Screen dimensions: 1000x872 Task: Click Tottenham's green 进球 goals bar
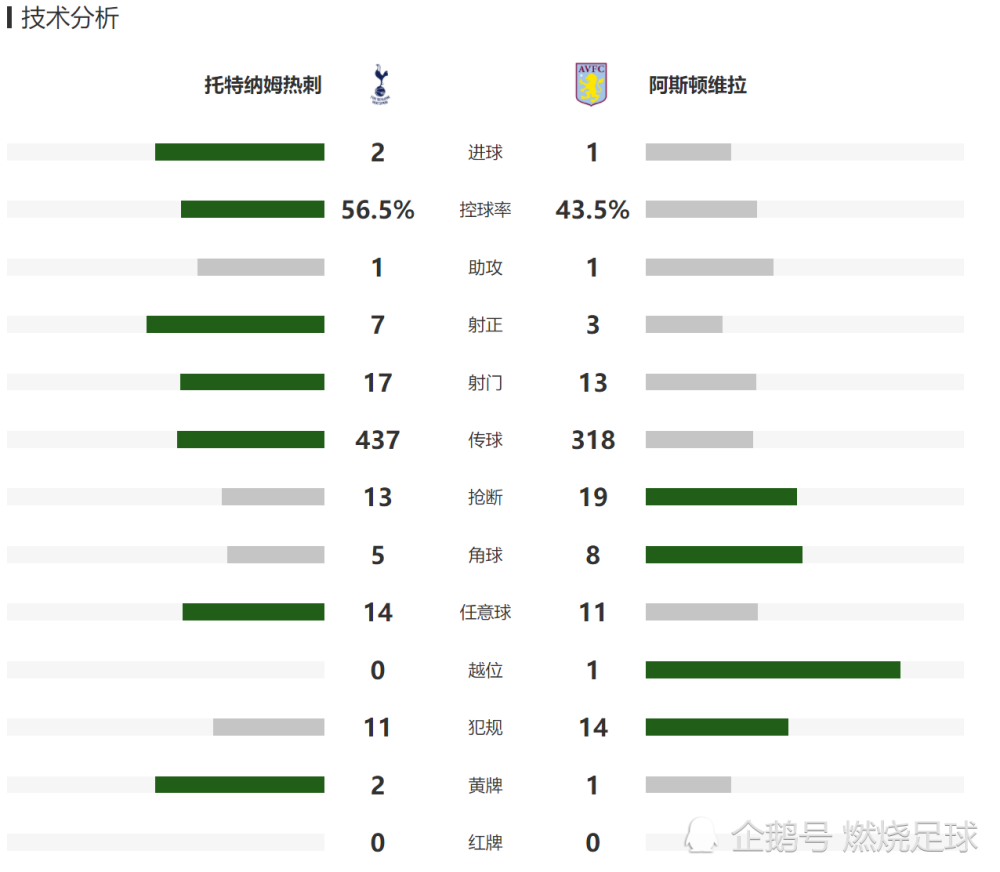click(240, 152)
